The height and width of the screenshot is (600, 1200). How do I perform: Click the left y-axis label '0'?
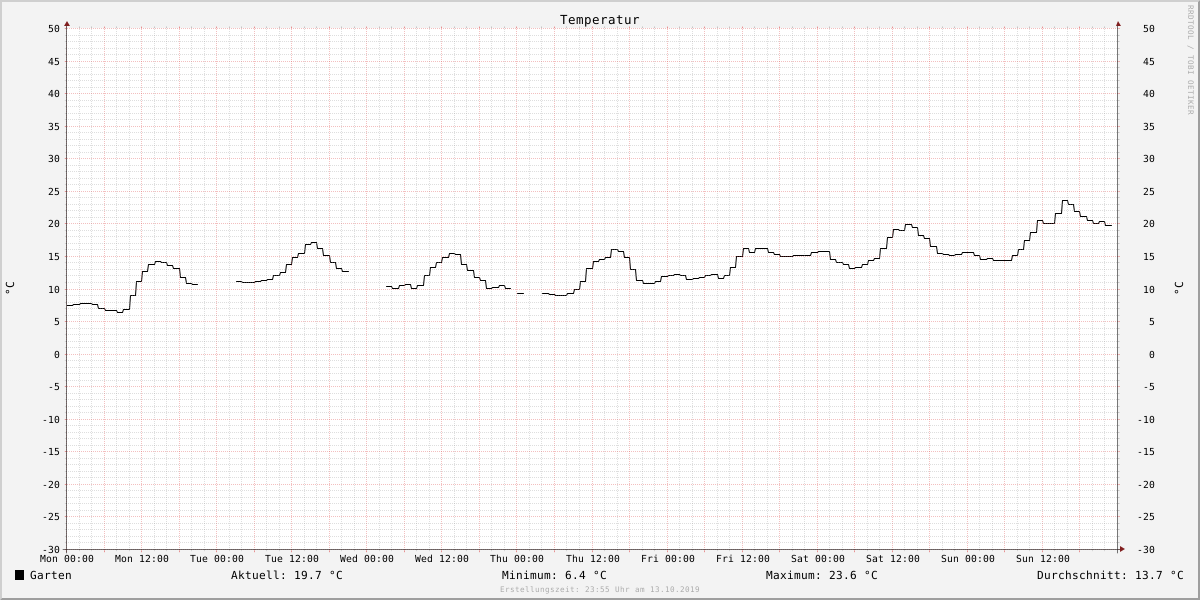[57, 355]
